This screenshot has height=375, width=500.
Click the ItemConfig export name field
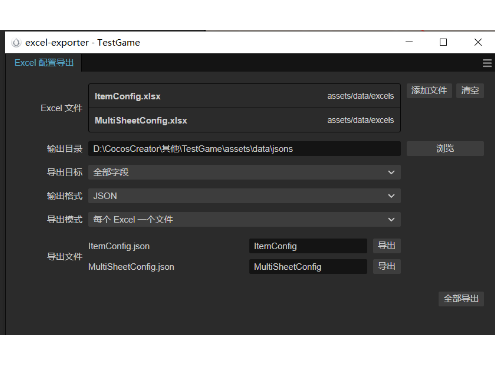[x=308, y=246]
